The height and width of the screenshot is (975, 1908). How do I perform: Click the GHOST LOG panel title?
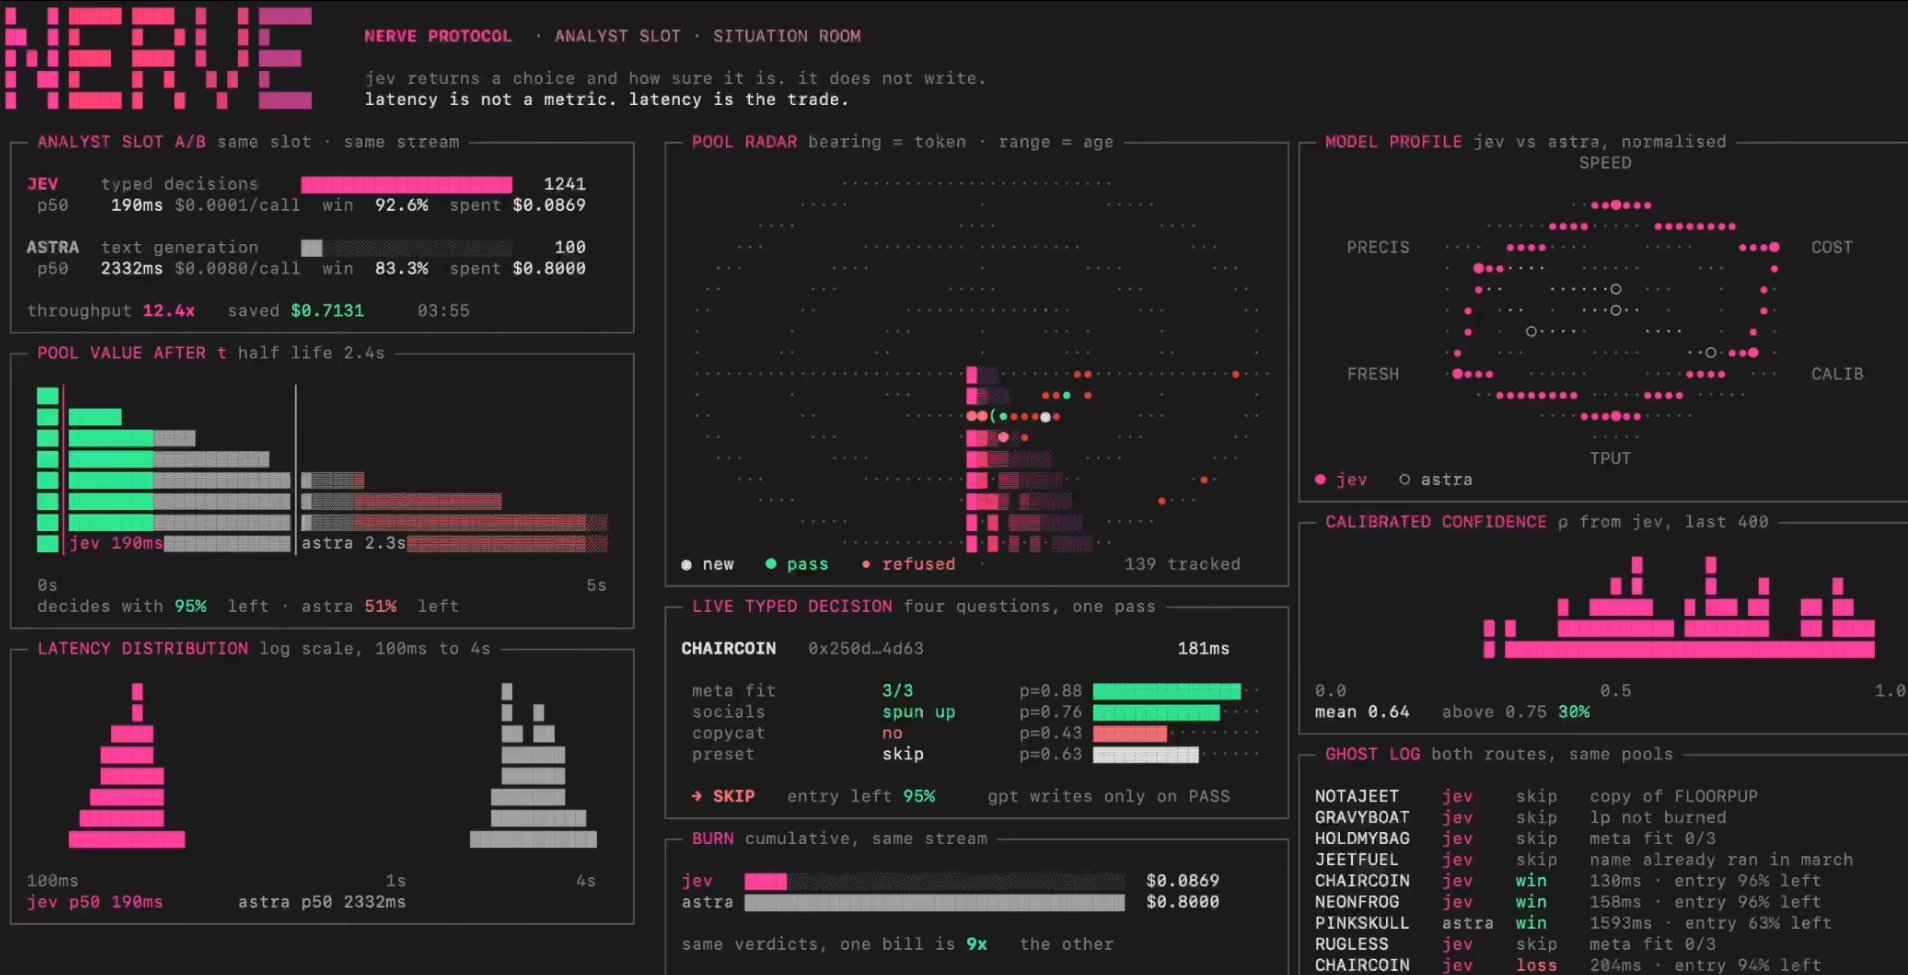click(1373, 754)
